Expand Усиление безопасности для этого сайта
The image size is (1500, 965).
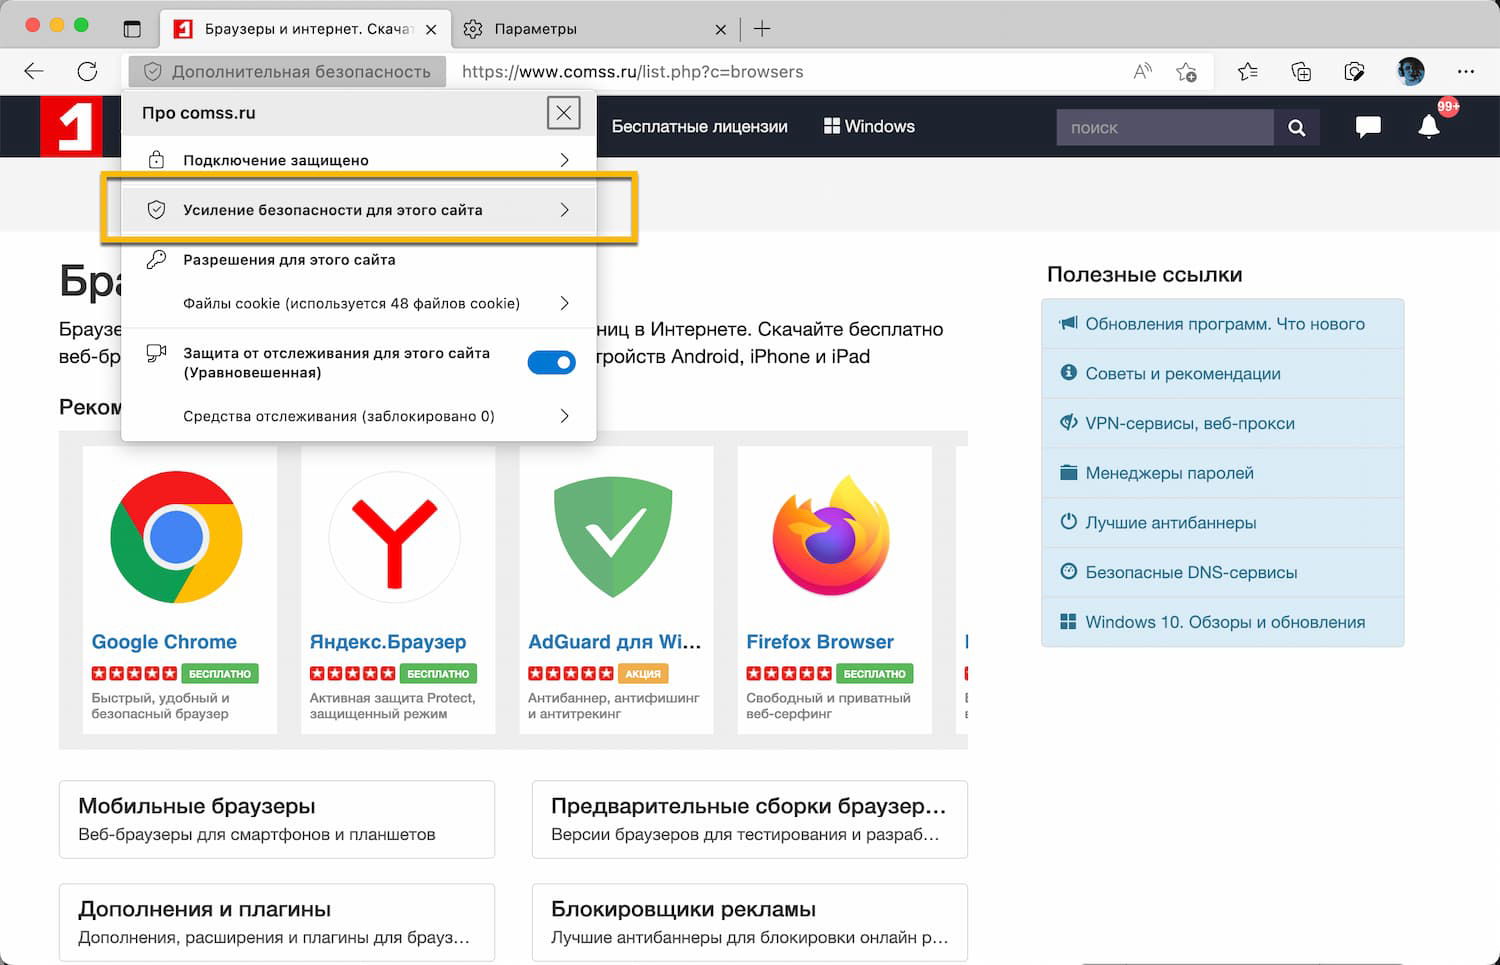[359, 210]
